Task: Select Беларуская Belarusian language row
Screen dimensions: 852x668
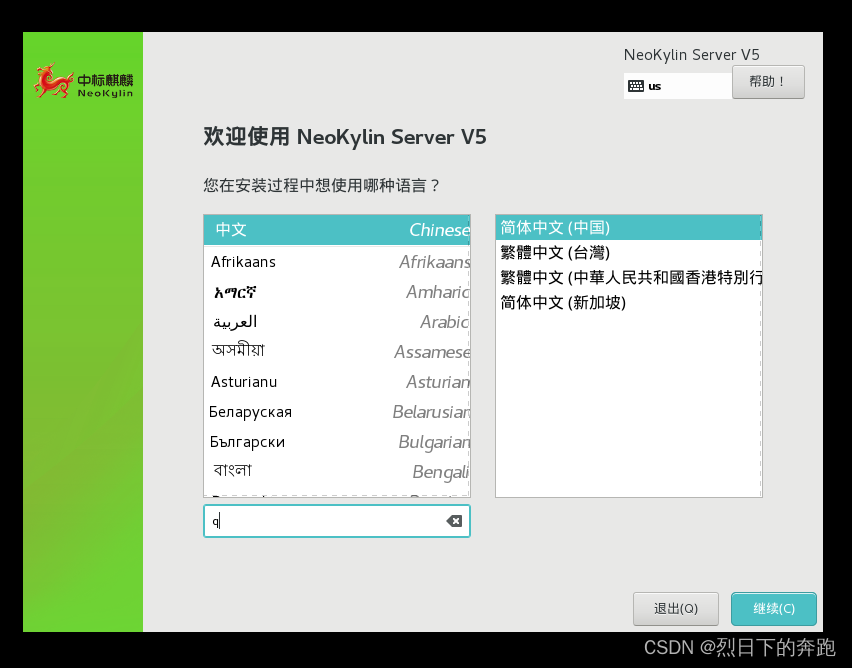Action: [x=337, y=412]
